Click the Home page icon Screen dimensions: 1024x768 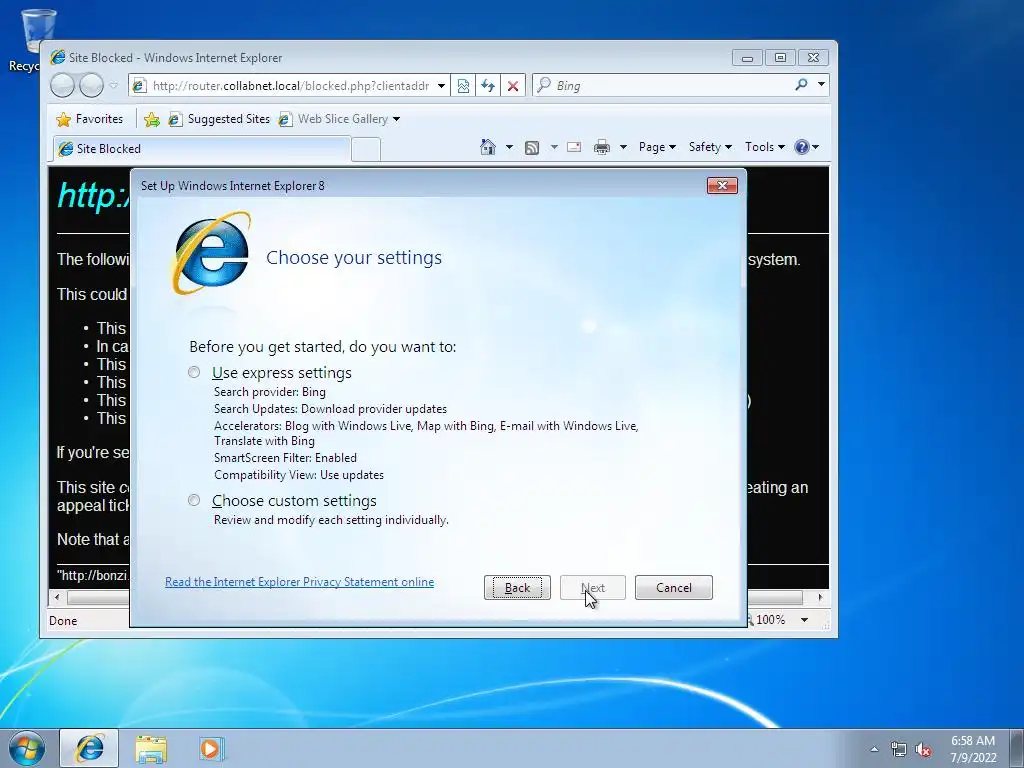point(488,147)
